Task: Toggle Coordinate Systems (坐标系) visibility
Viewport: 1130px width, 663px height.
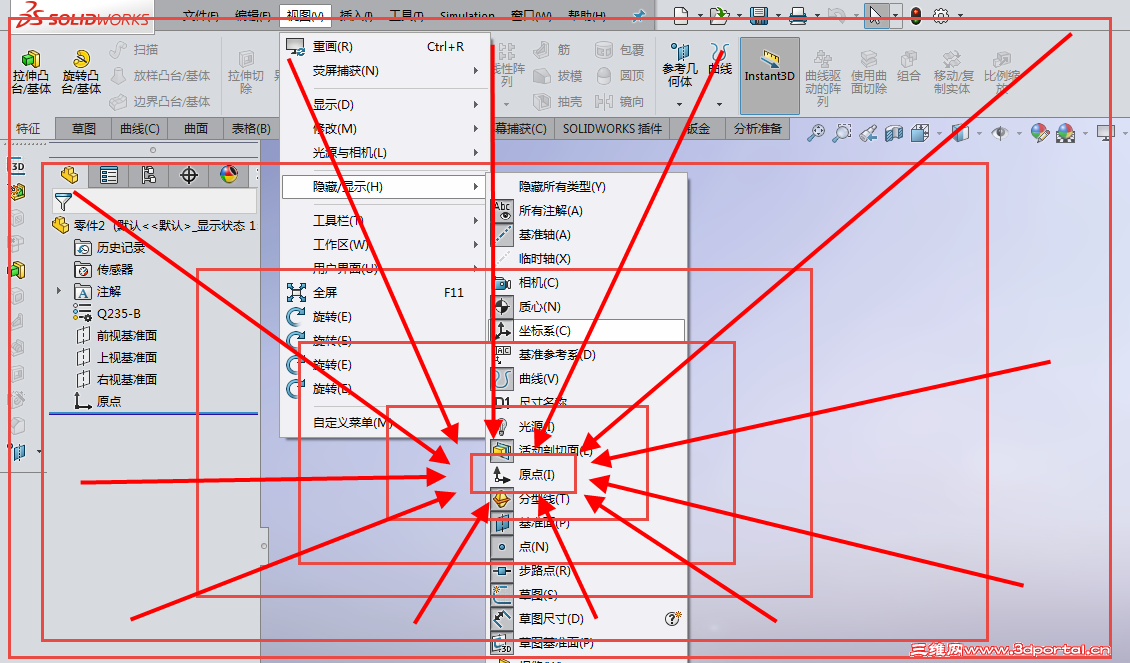Action: click(x=587, y=331)
